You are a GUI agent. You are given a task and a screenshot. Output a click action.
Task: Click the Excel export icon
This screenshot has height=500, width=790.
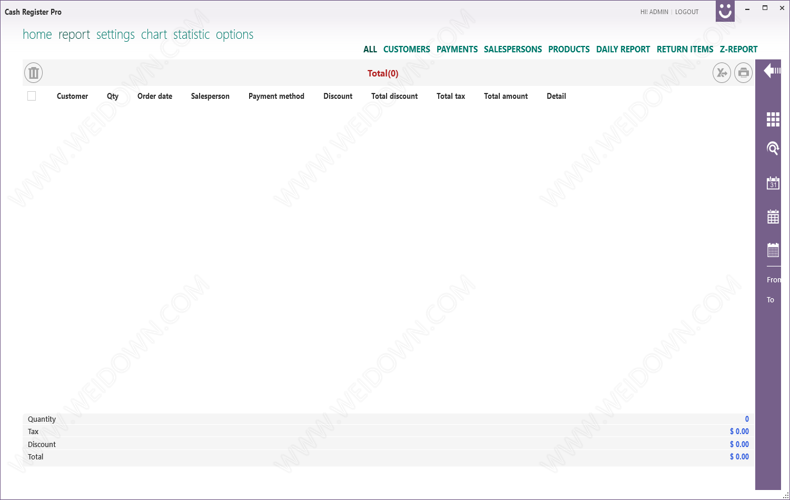(721, 73)
